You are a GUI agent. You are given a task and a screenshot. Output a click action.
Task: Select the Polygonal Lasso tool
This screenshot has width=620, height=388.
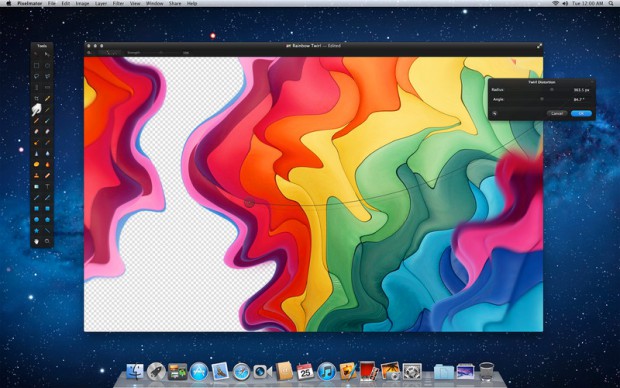[47, 76]
